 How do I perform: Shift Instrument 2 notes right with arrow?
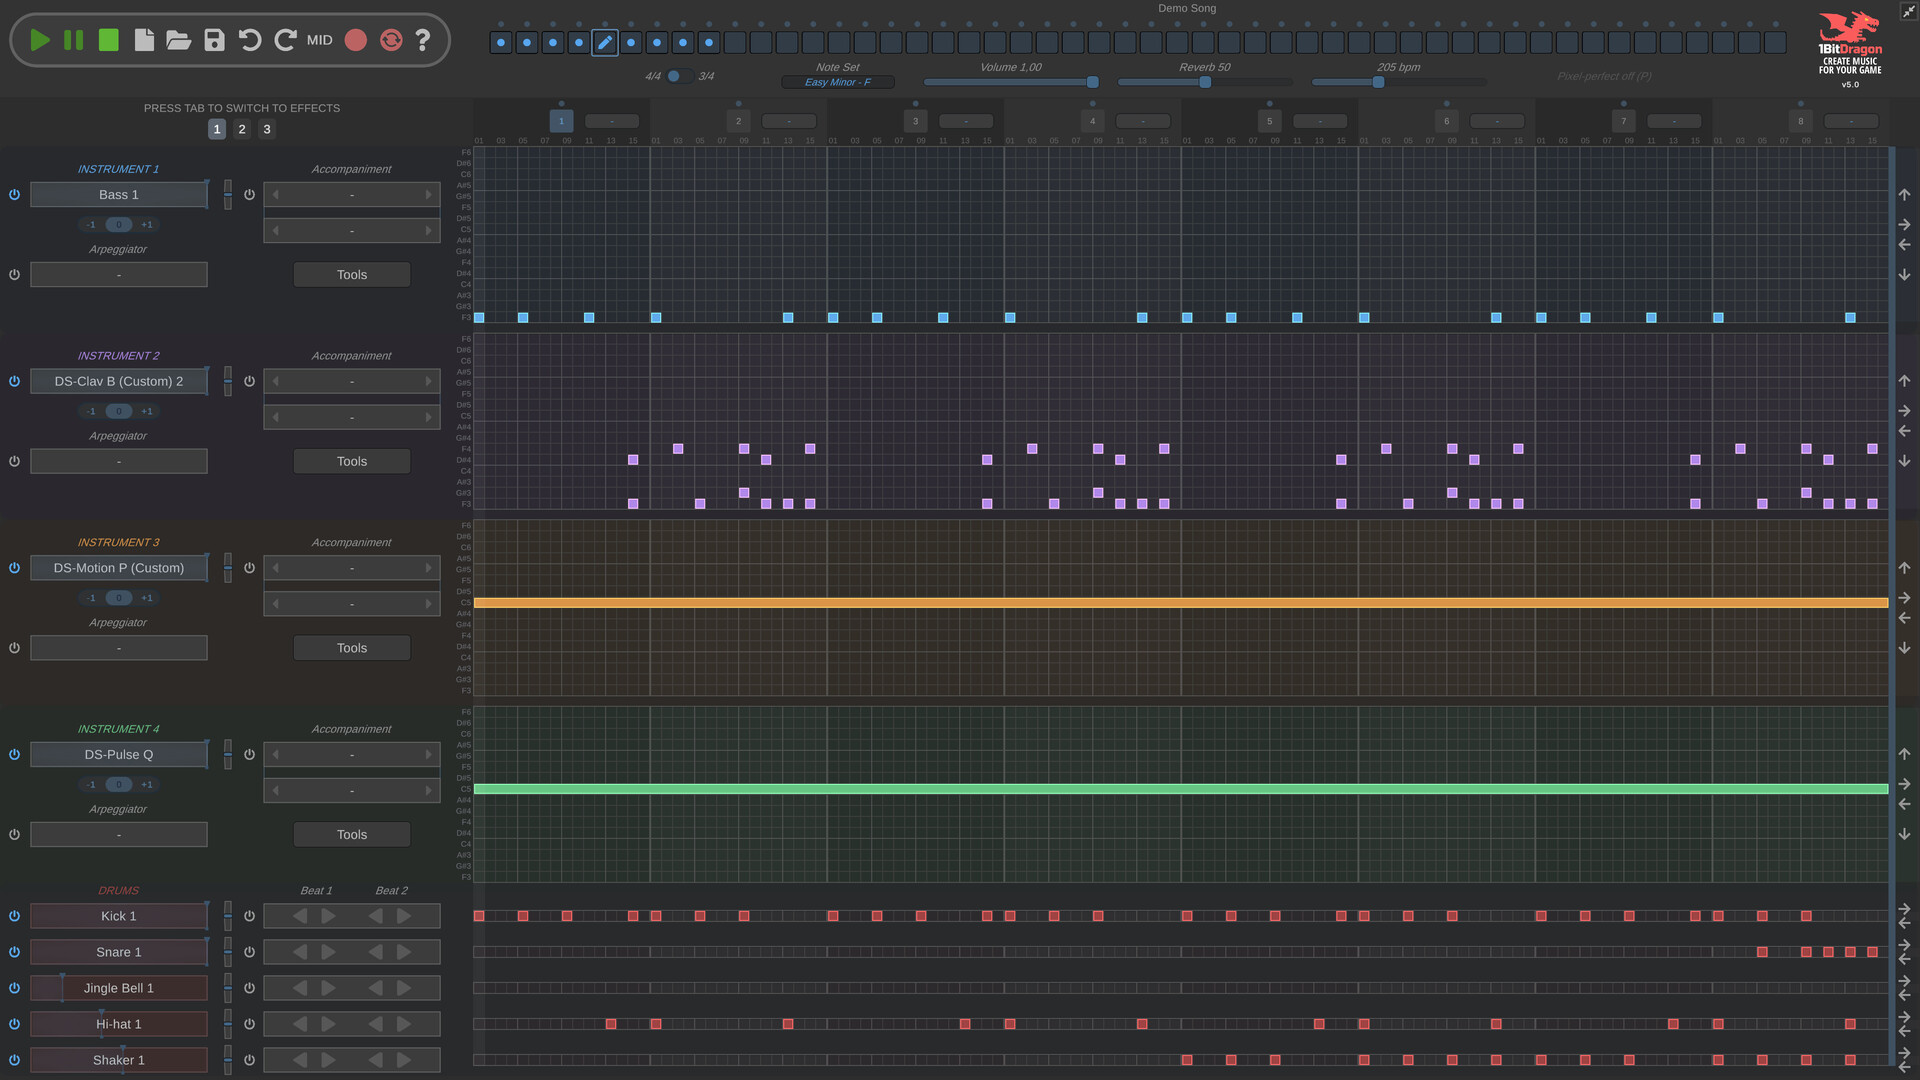click(1904, 411)
